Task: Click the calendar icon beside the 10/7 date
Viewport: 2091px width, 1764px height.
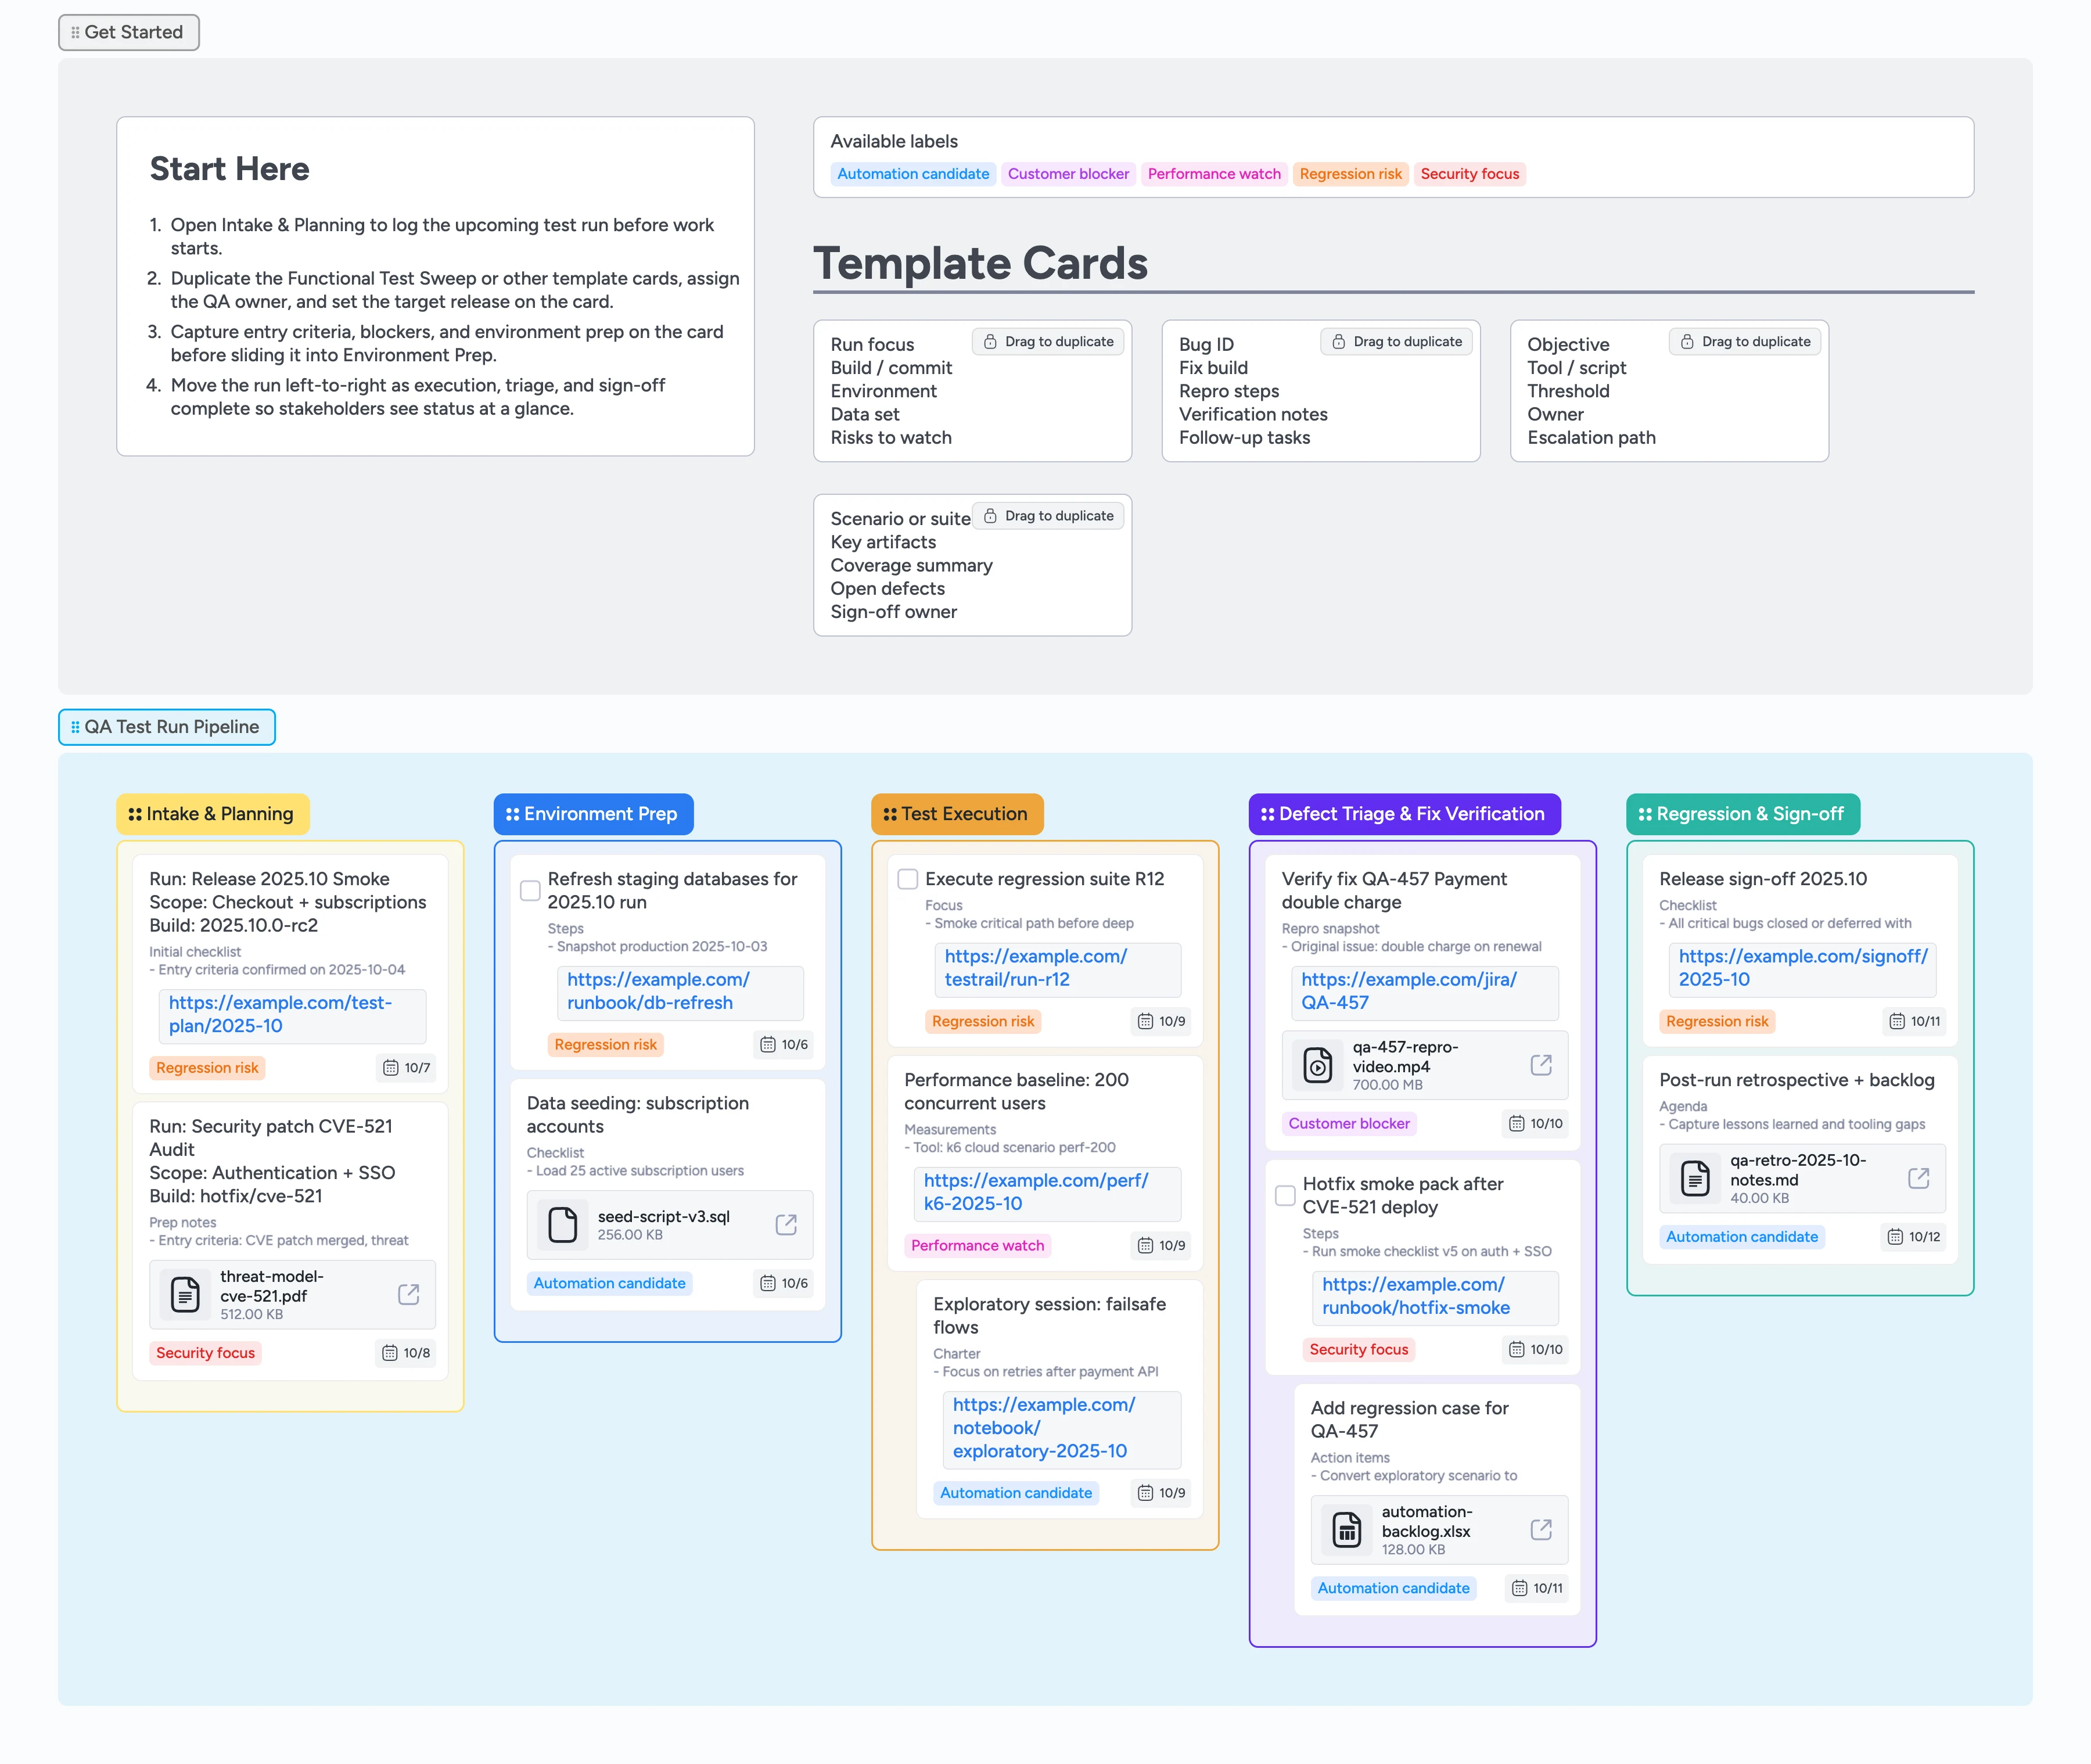Action: tap(390, 1067)
